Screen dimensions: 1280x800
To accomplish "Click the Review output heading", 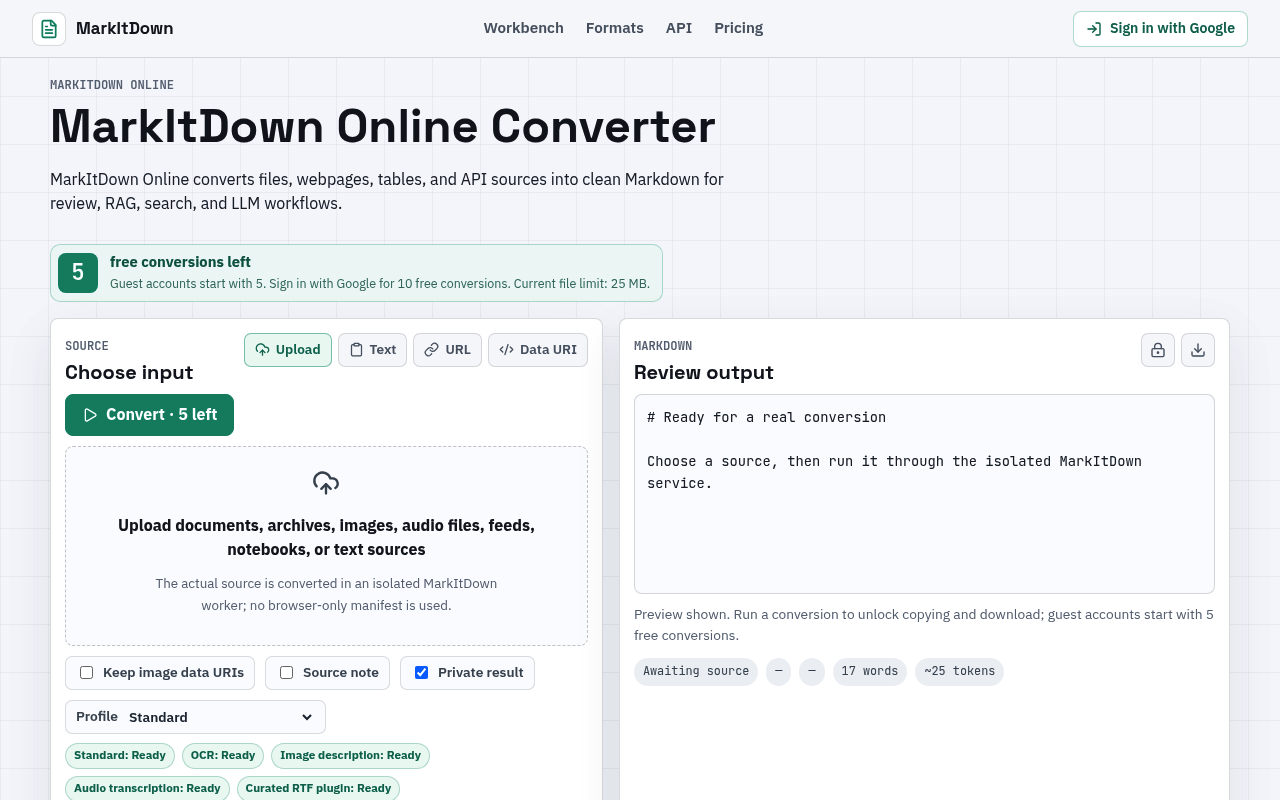I will (704, 373).
